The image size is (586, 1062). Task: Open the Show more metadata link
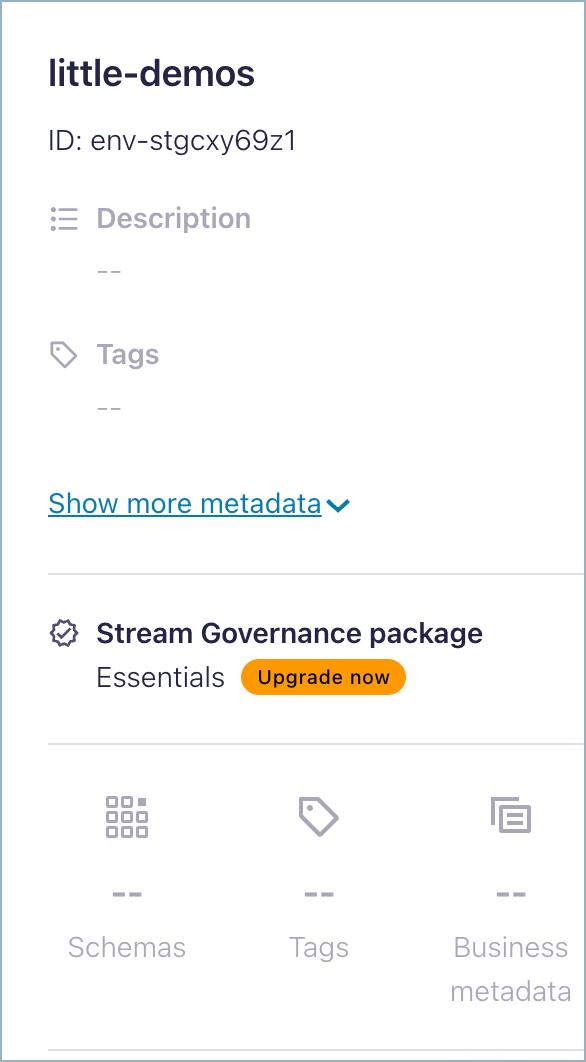coord(184,503)
